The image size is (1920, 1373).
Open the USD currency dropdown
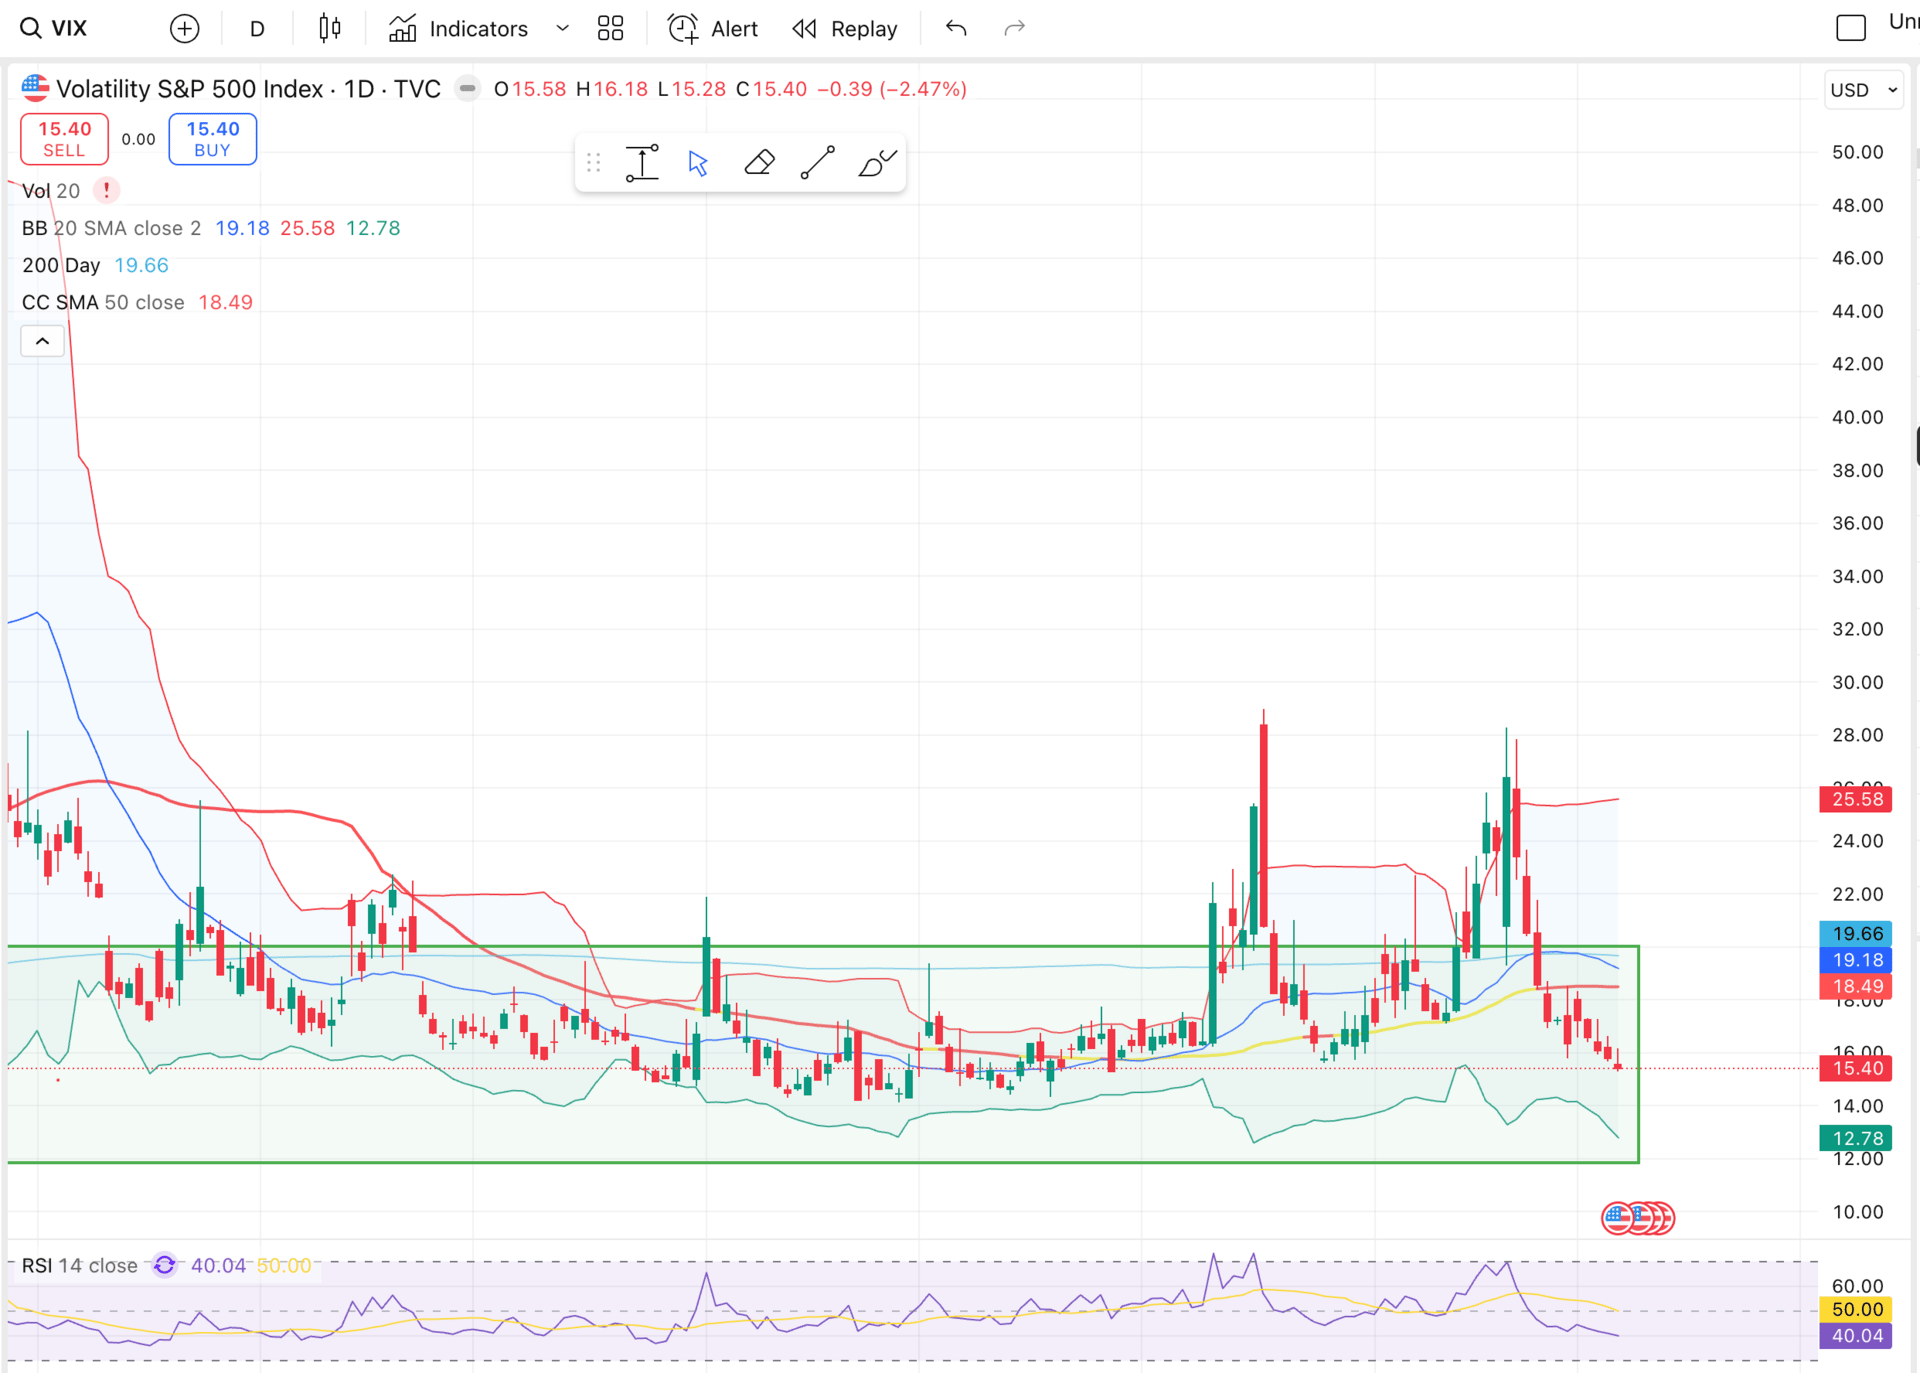[1863, 90]
